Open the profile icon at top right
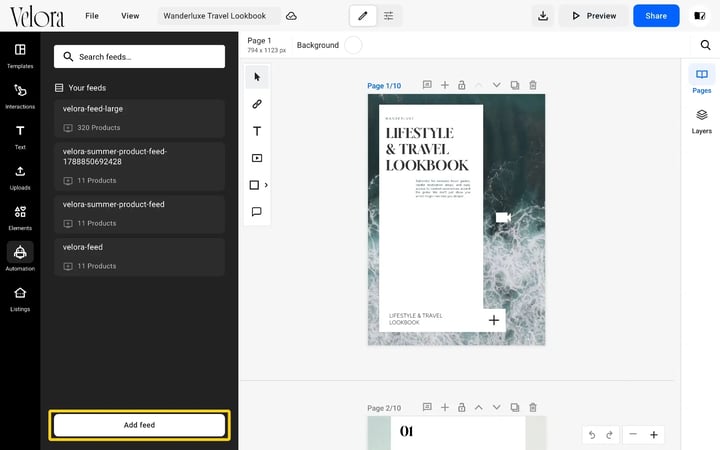This screenshot has width=720, height=450. pos(699,16)
